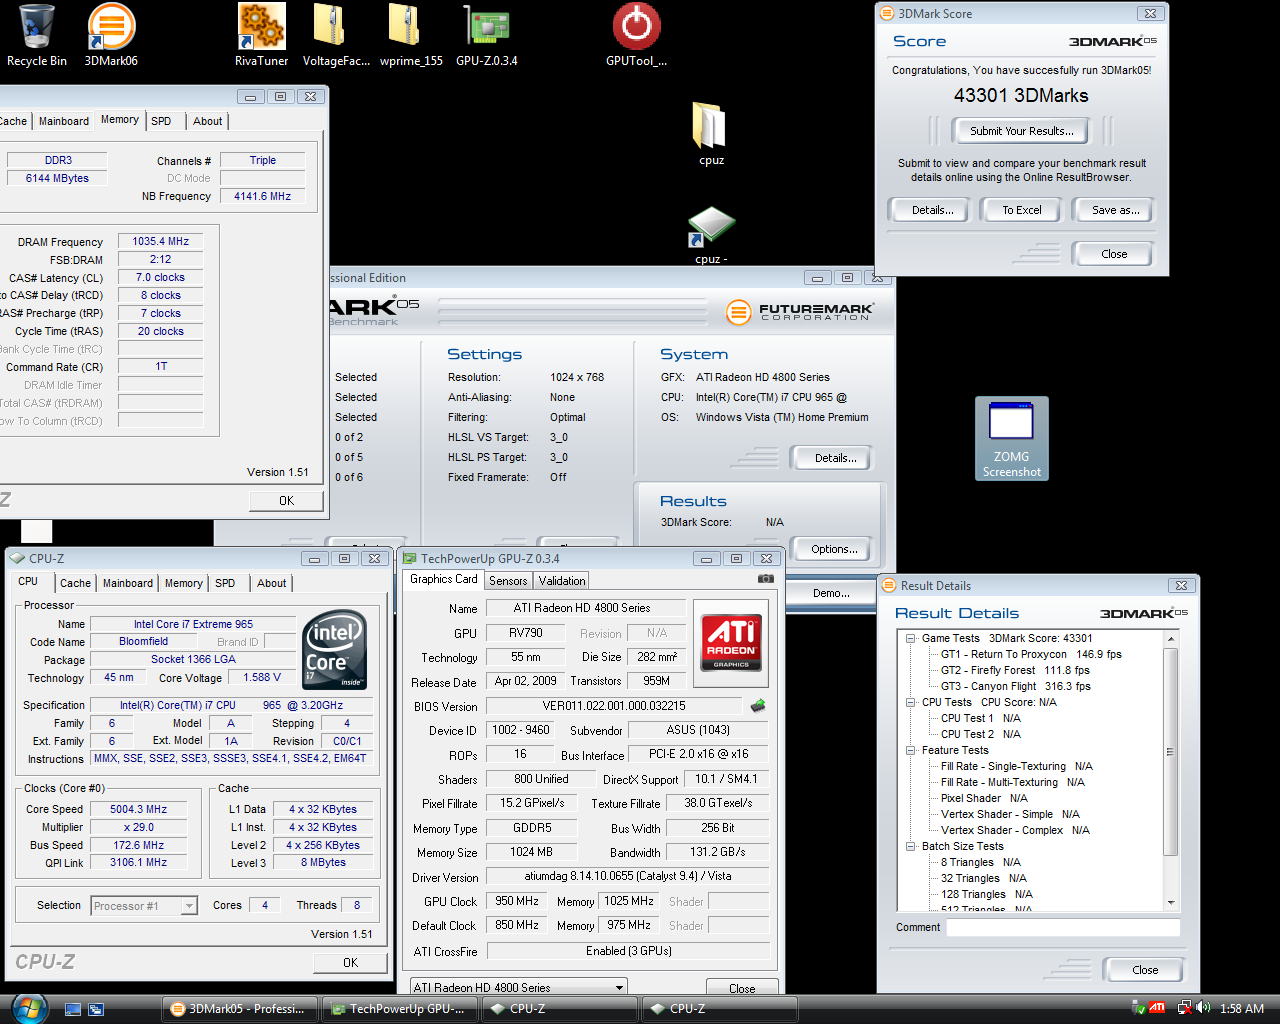Select GT1 - Return To Proxycon row
The width and height of the screenshot is (1280, 1024).
(x=1031, y=654)
